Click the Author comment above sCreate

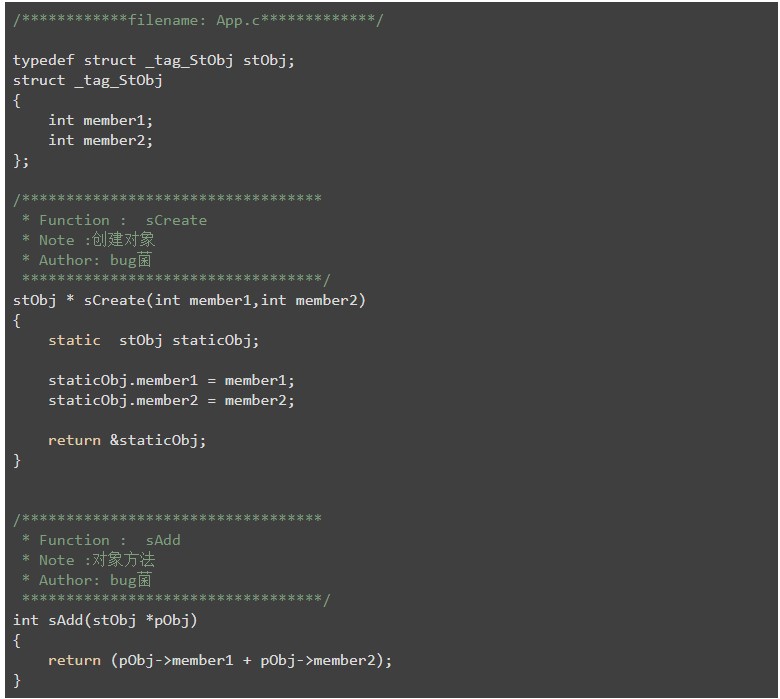86,260
